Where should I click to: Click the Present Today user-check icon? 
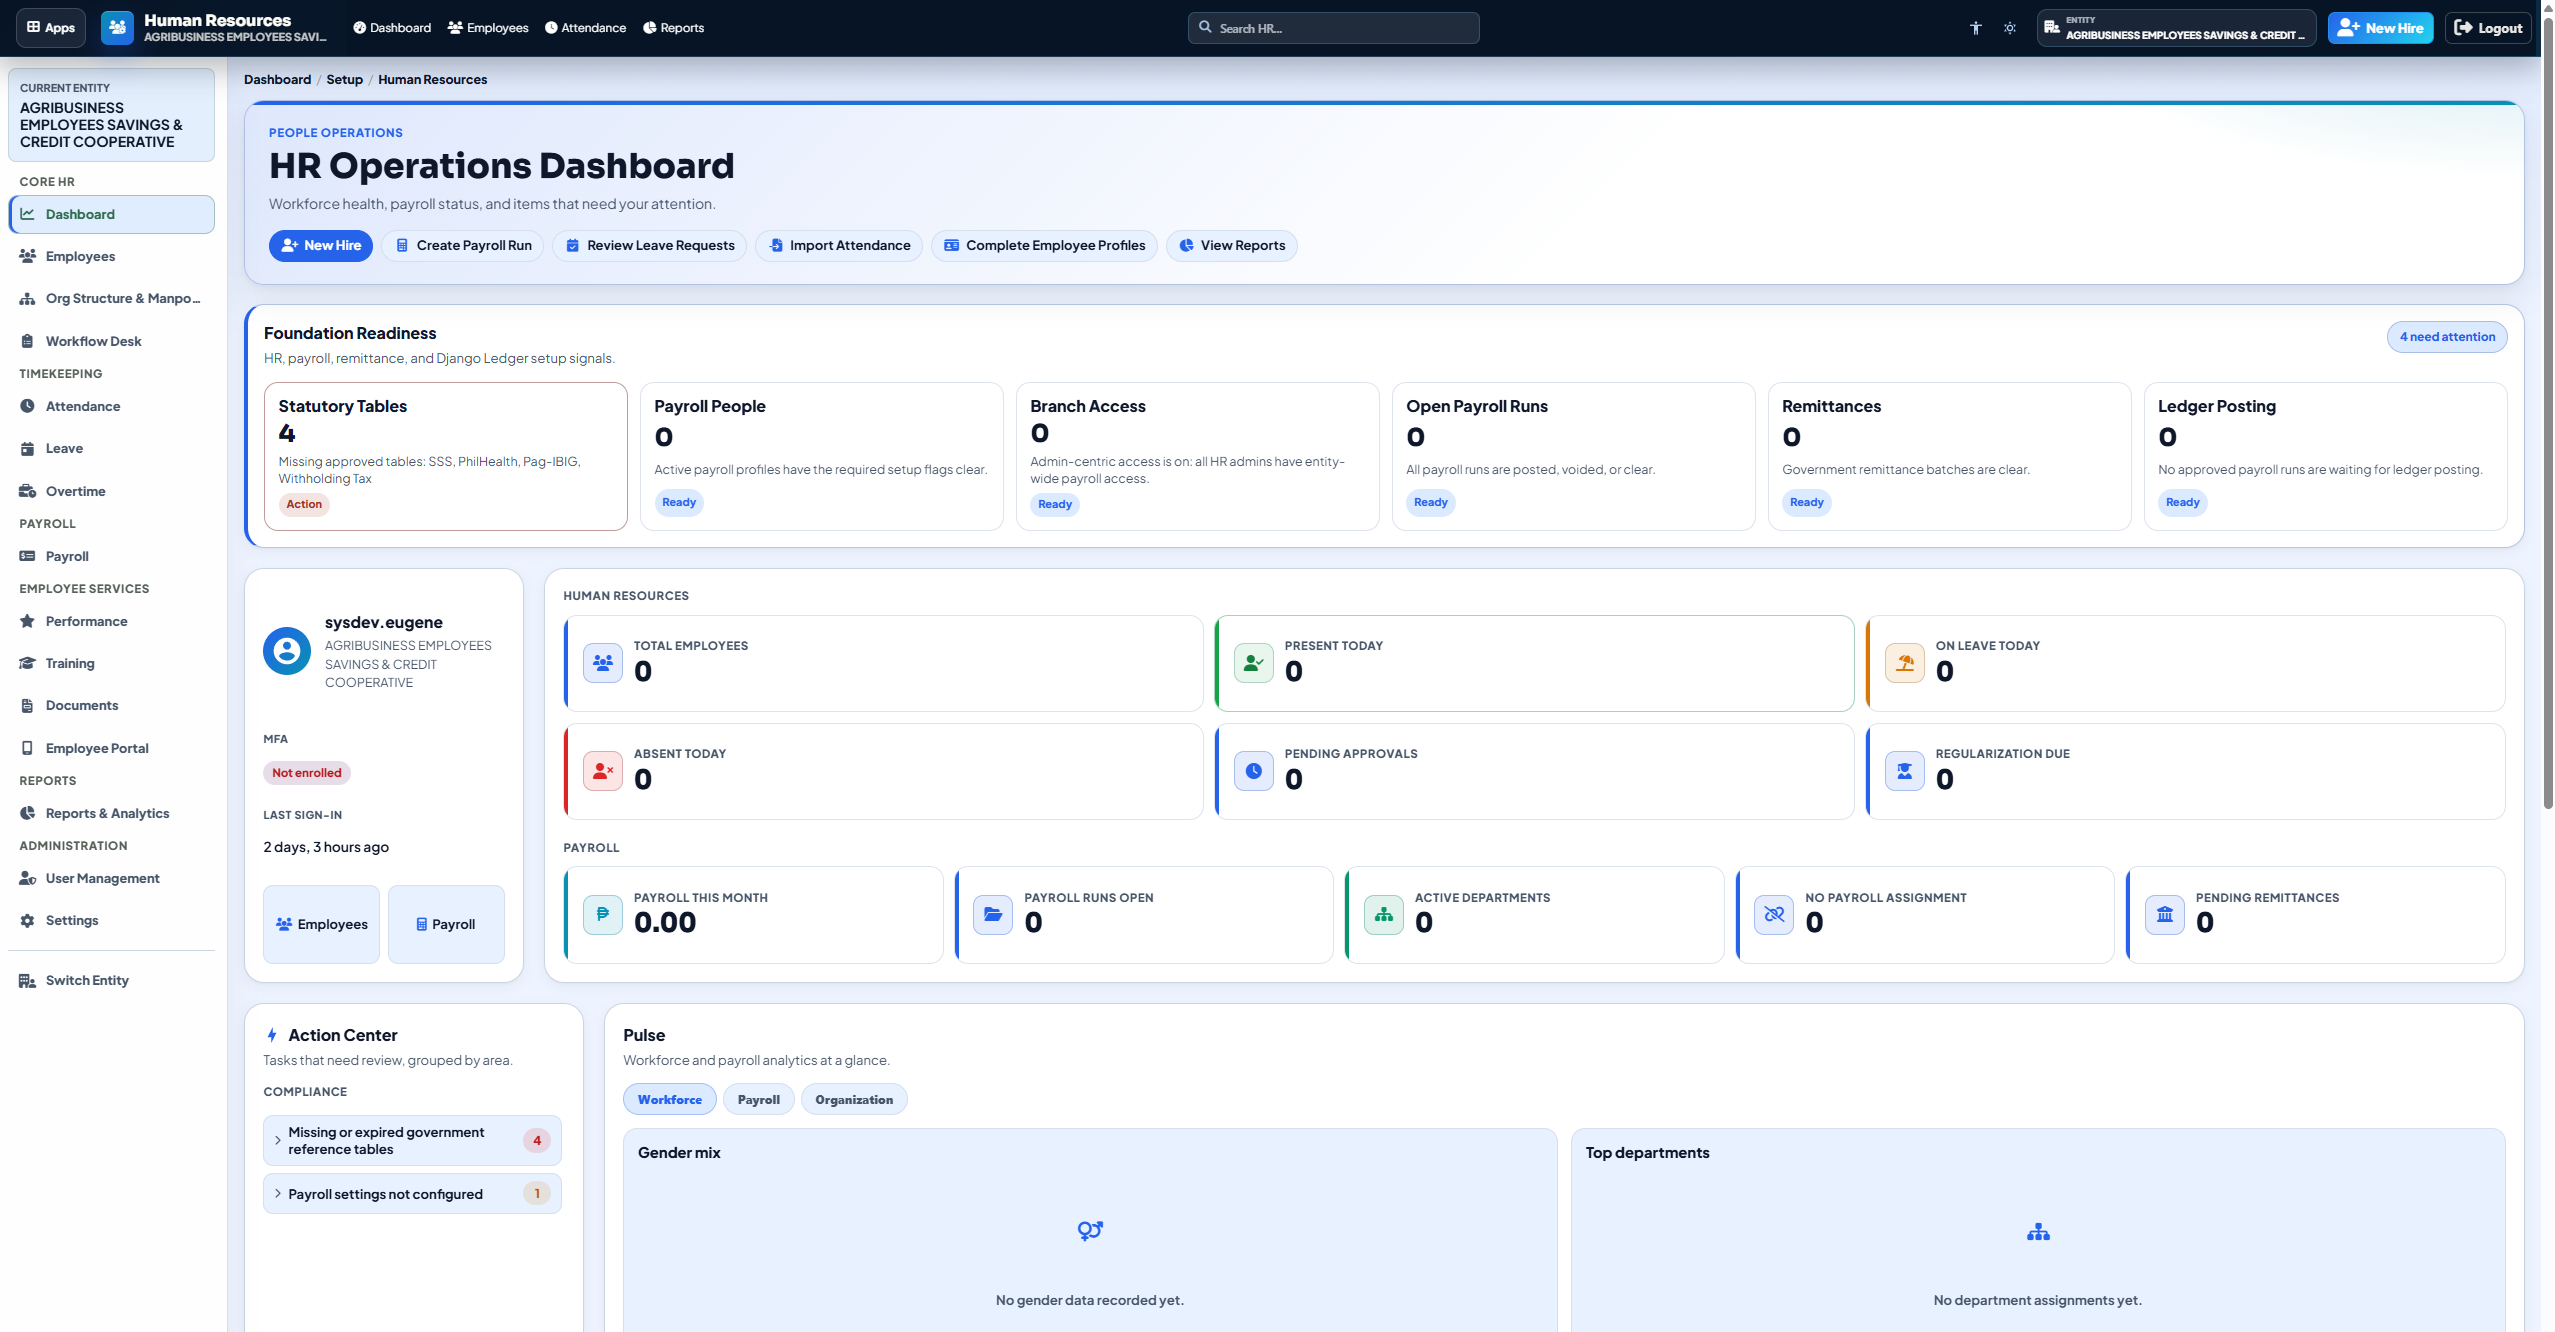pyautogui.click(x=1253, y=663)
